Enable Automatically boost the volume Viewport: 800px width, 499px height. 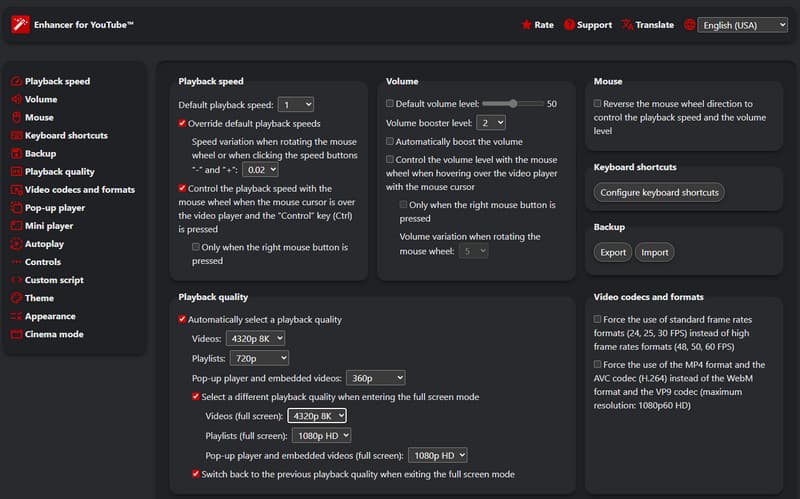tap(390, 141)
